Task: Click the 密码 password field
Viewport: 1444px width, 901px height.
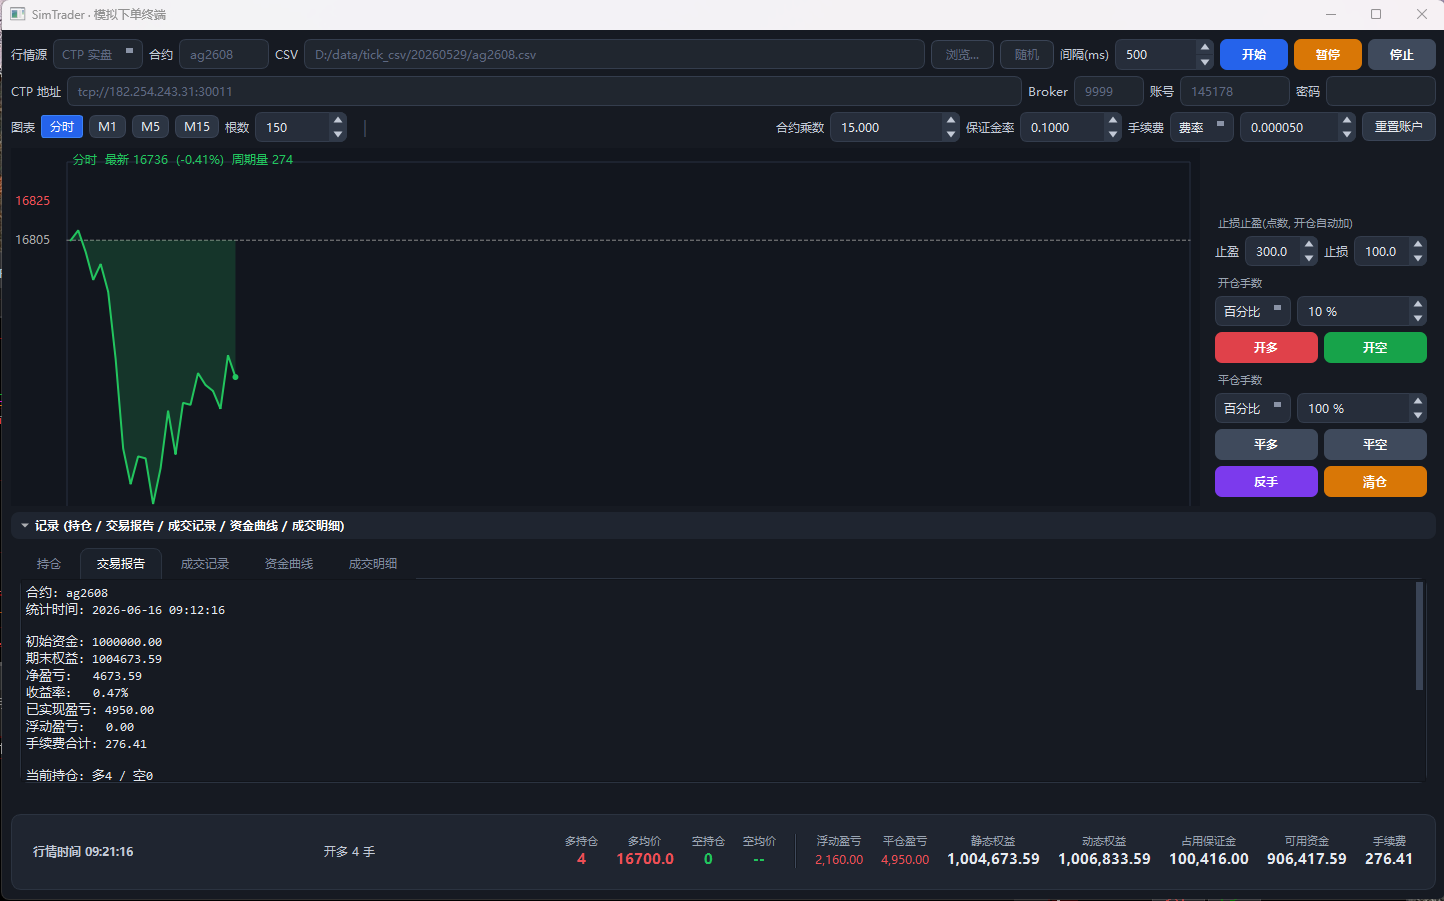Action: coord(1381,91)
